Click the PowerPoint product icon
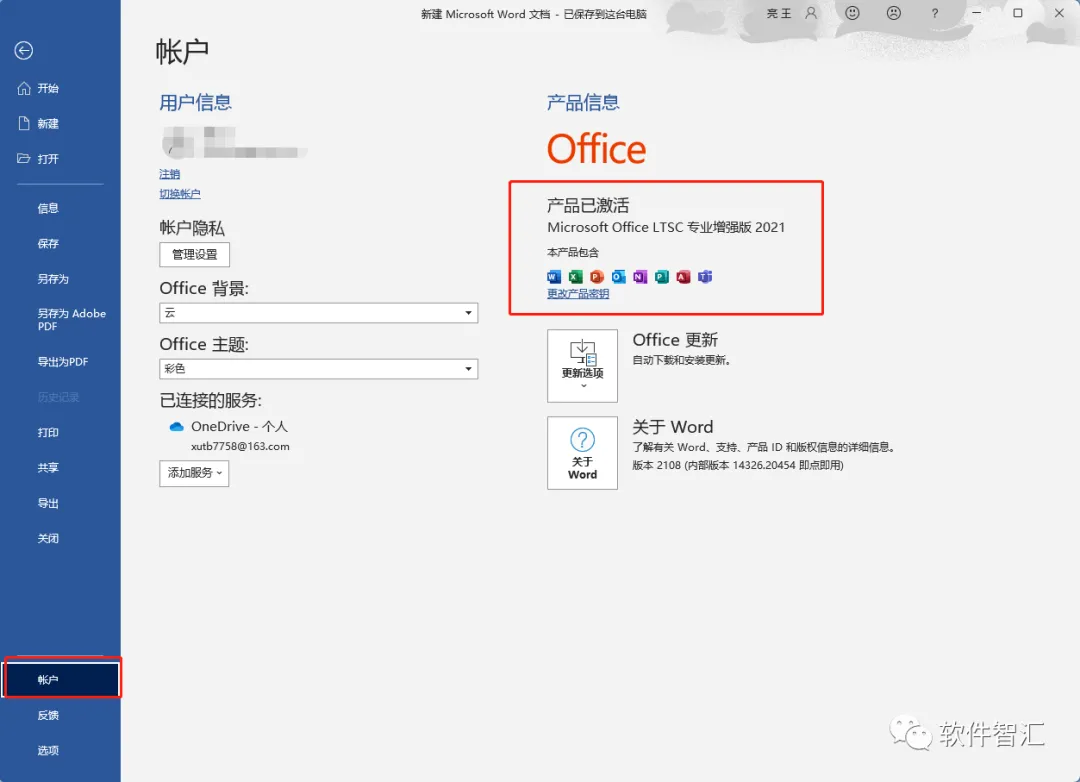The width and height of the screenshot is (1080, 782). click(x=597, y=277)
